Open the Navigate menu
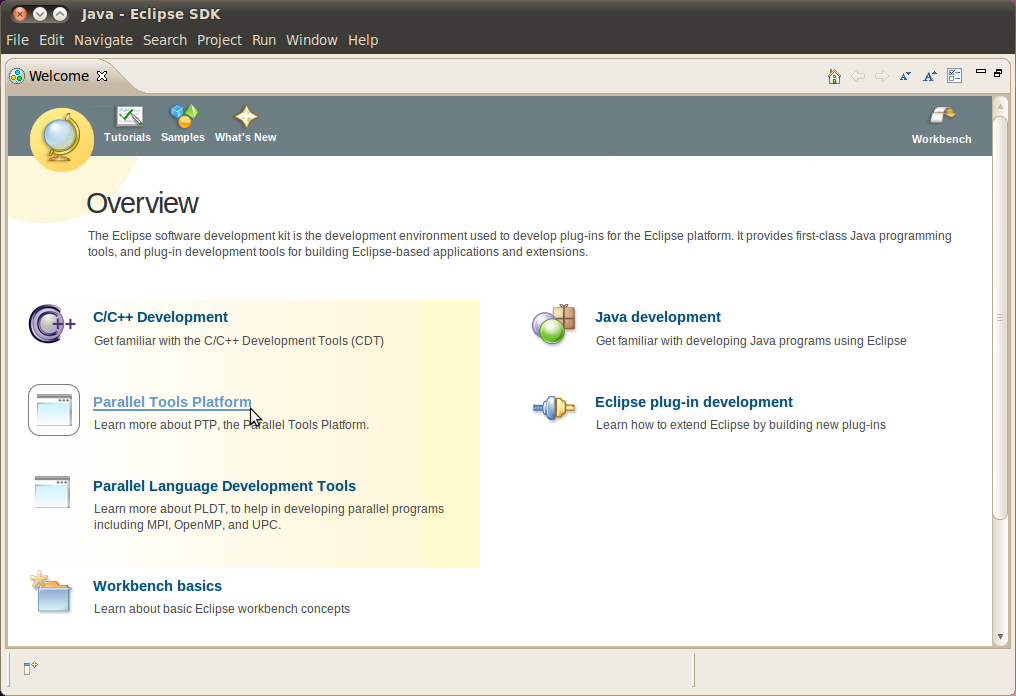Image resolution: width=1016 pixels, height=696 pixels. click(x=104, y=40)
